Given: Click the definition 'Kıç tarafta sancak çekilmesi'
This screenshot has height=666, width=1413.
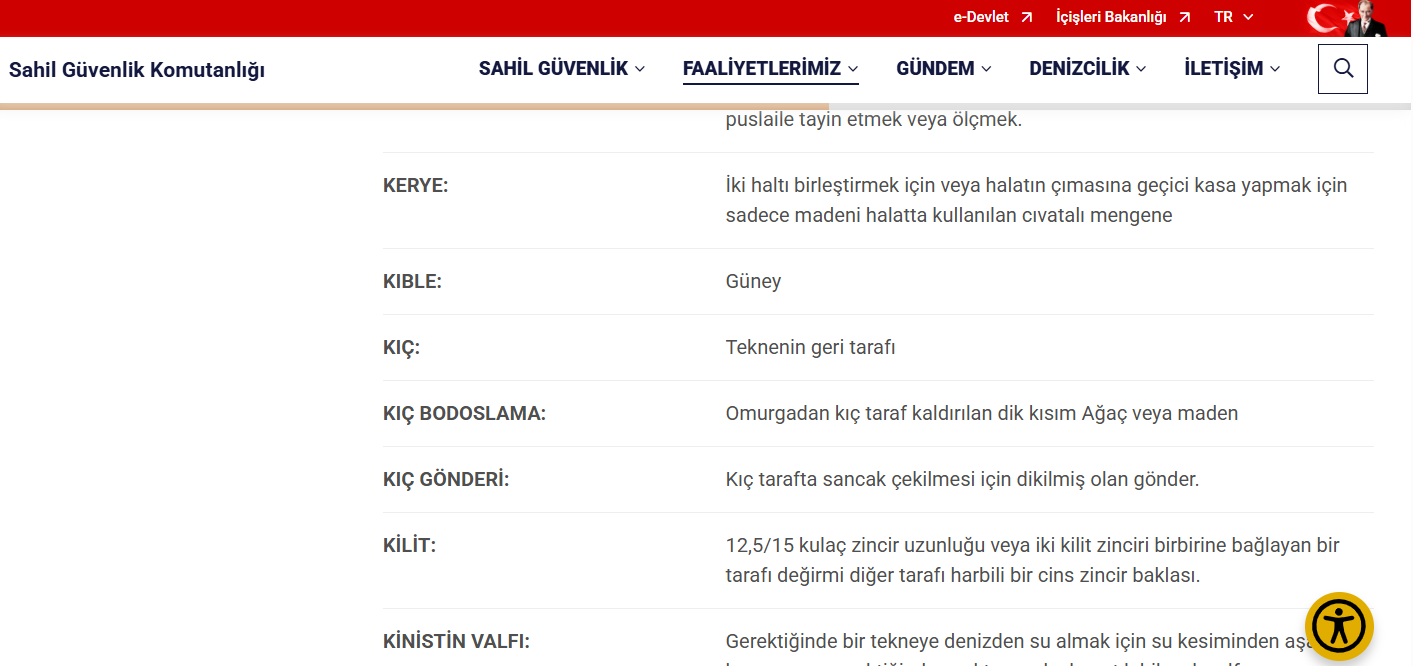Looking at the screenshot, I should (x=962, y=479).
